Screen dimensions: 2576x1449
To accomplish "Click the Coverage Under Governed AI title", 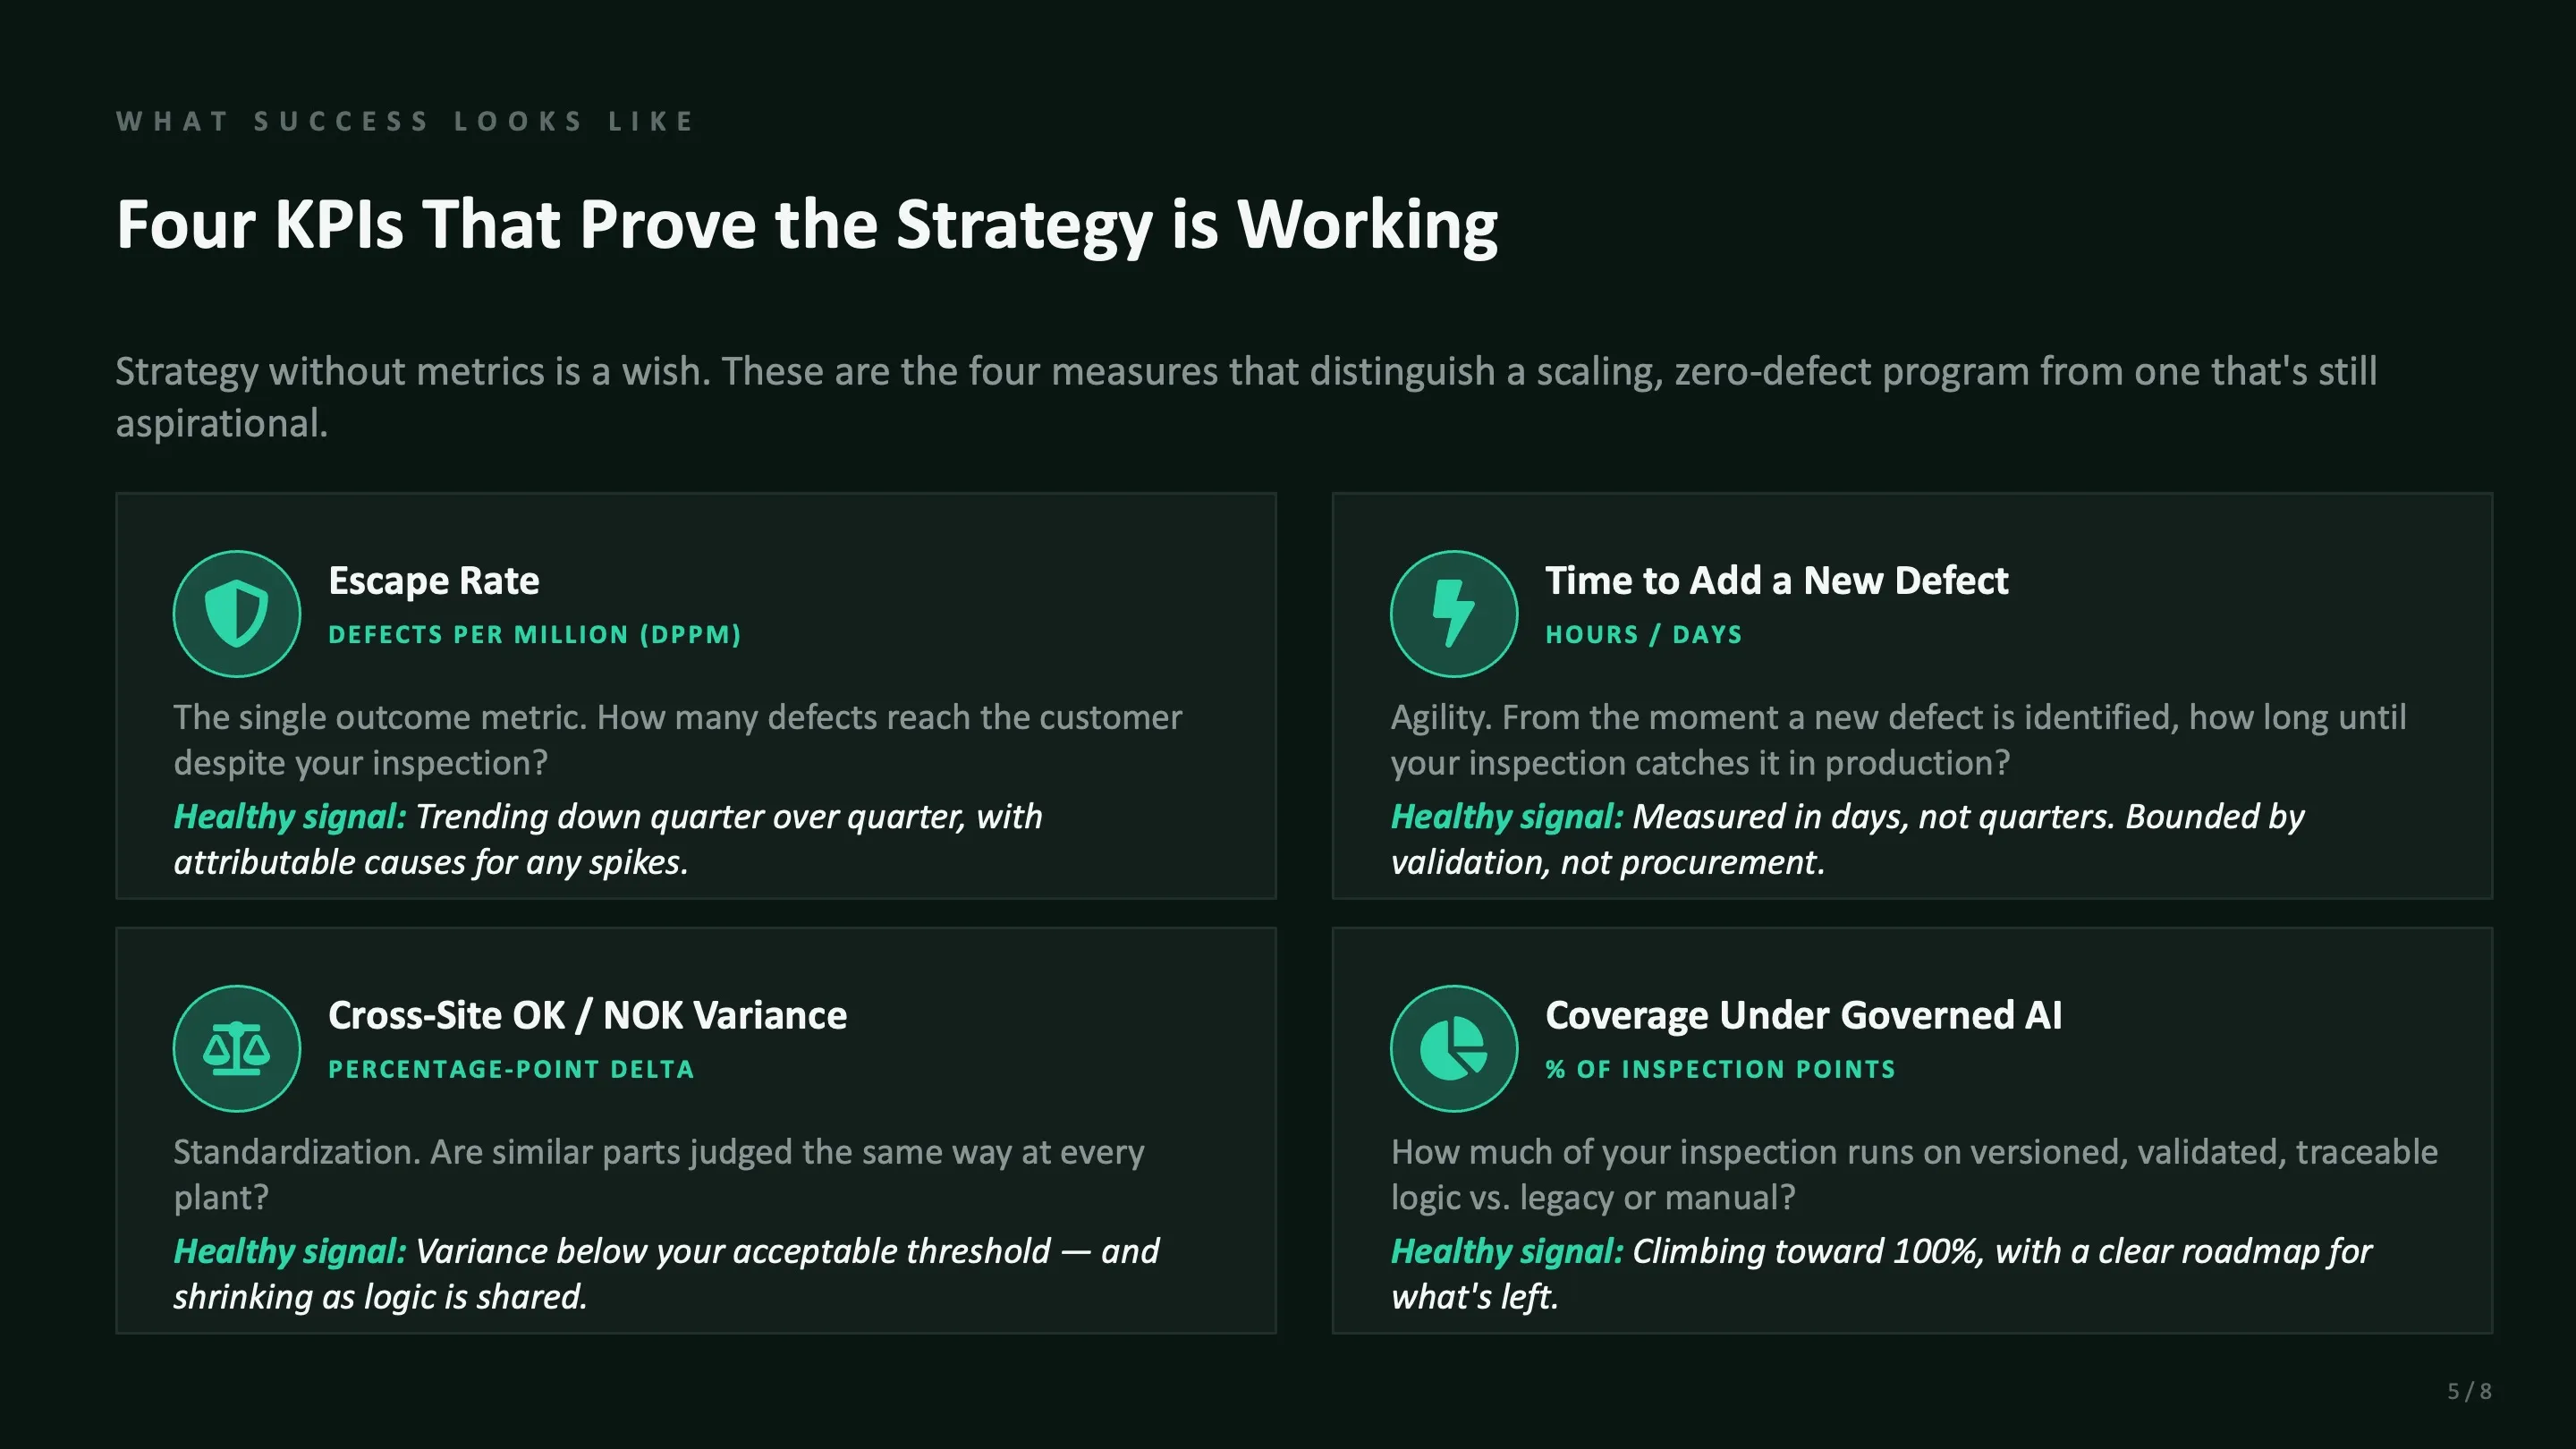I will tap(1804, 1016).
